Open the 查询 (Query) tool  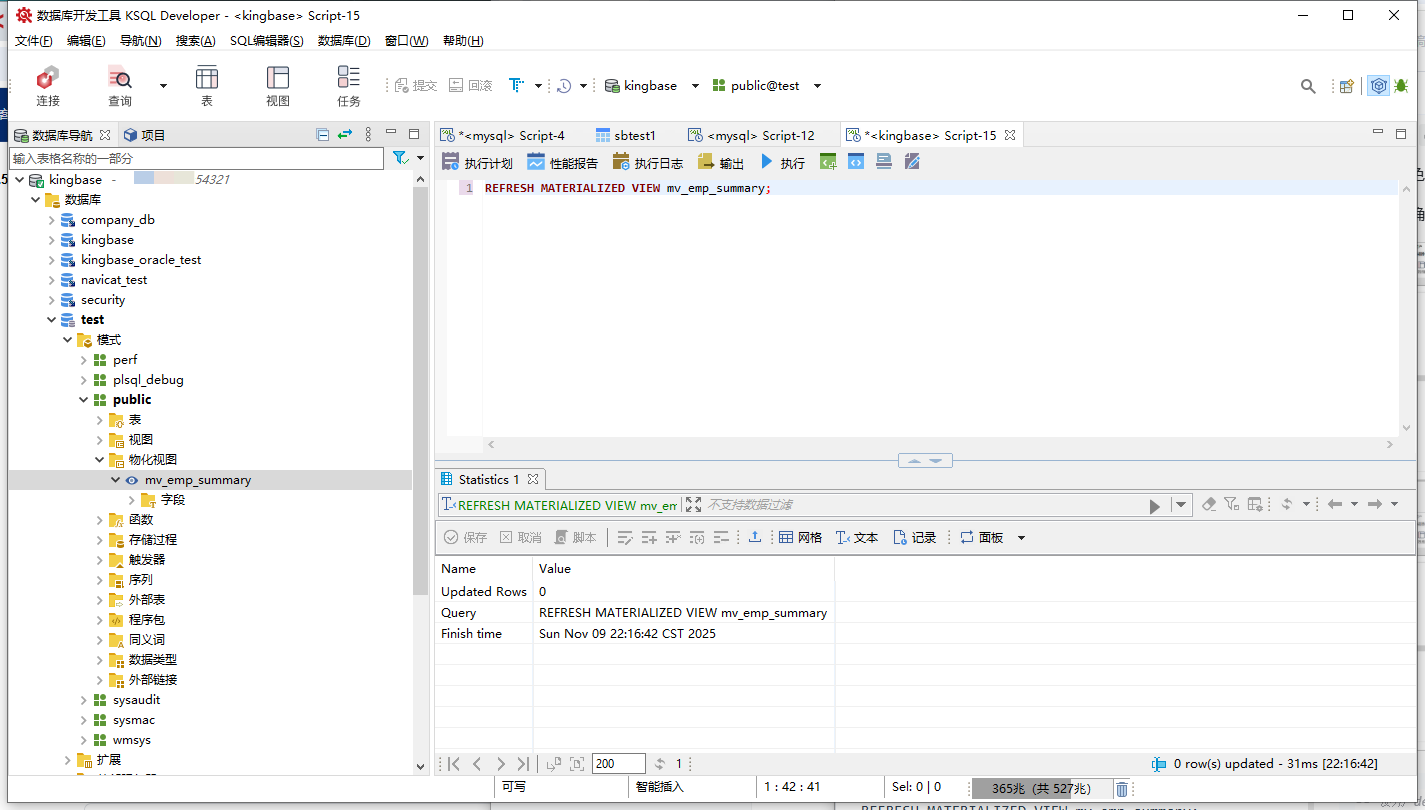120,85
